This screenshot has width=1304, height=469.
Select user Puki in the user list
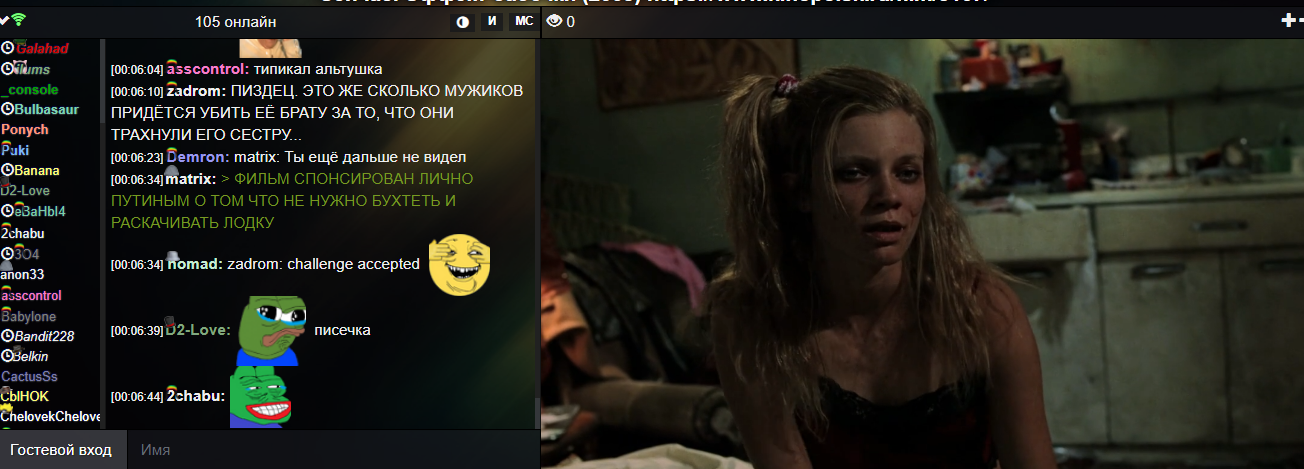pyautogui.click(x=15, y=151)
